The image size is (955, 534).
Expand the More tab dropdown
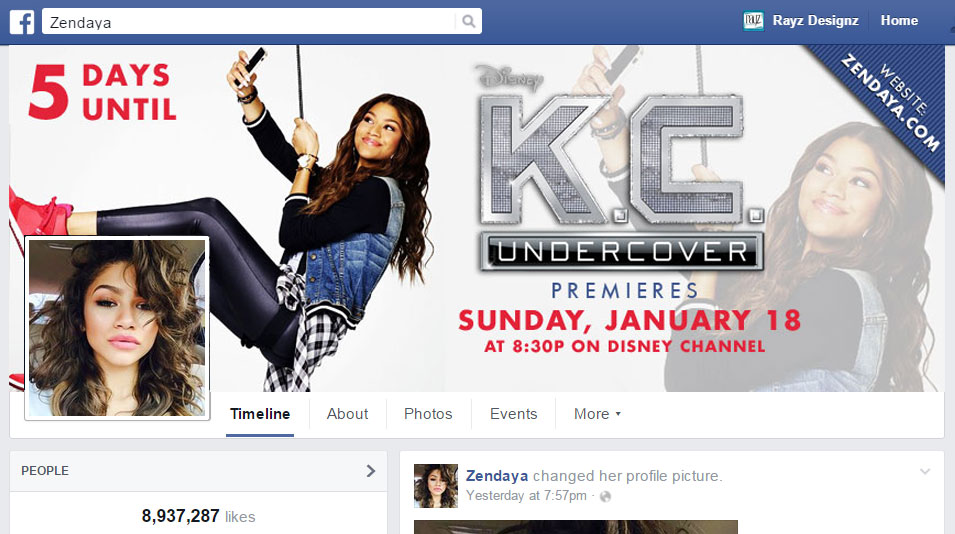tap(597, 414)
